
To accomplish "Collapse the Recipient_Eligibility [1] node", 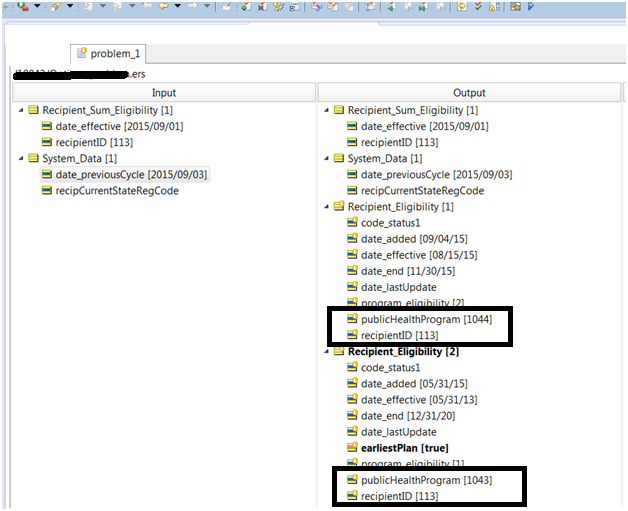I will point(326,207).
